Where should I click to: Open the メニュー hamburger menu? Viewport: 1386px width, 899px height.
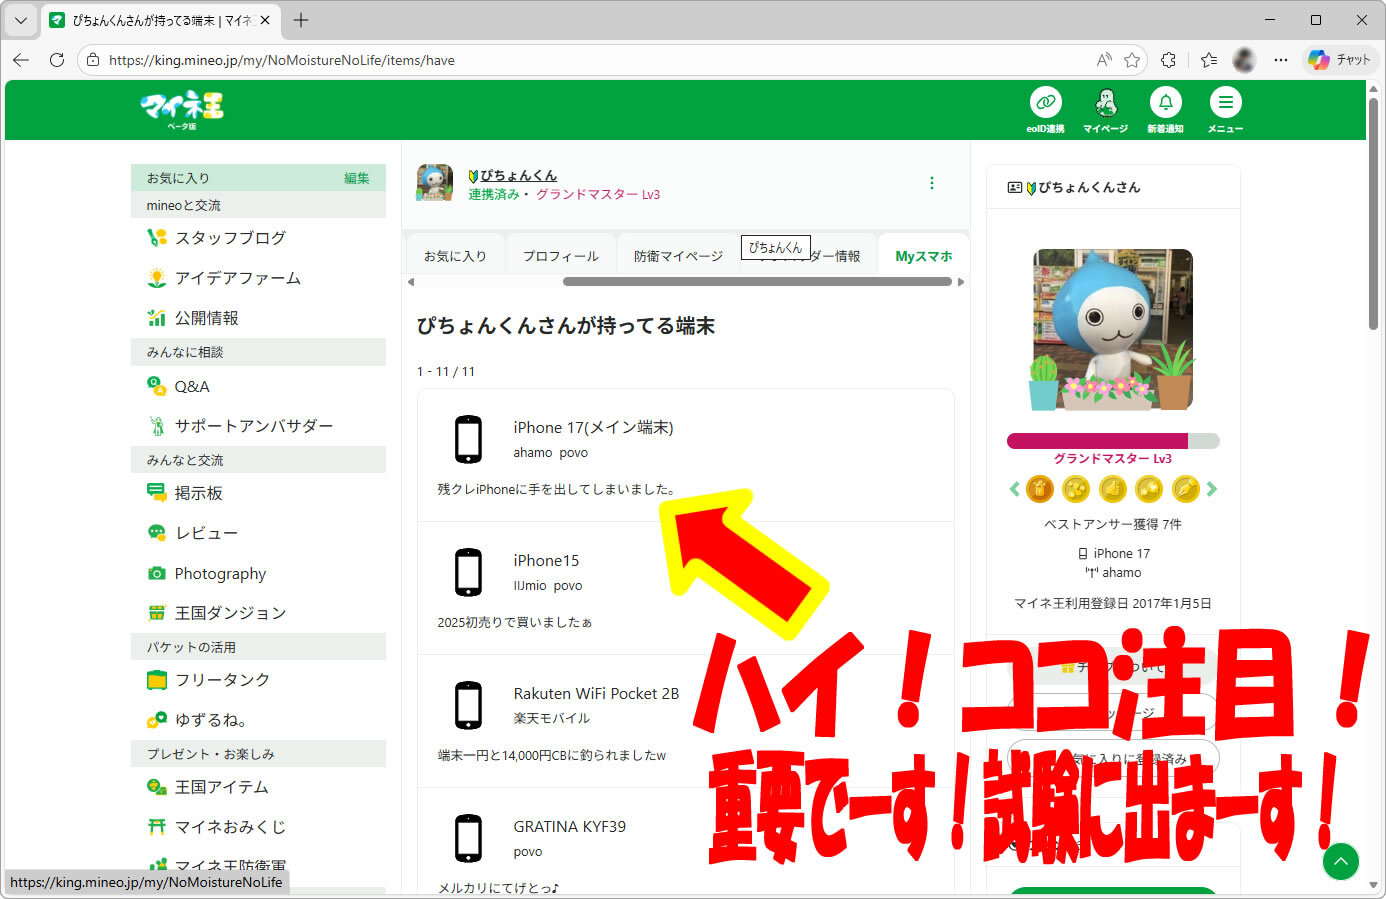tap(1225, 110)
